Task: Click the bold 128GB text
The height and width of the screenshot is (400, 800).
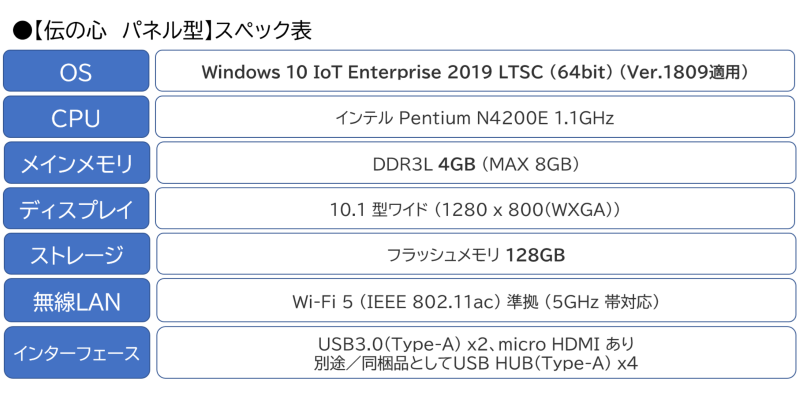Action: click(x=535, y=256)
